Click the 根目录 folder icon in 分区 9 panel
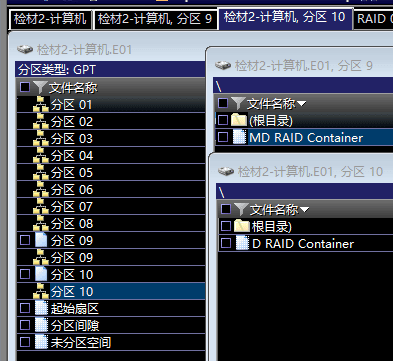This screenshot has height=361, width=393. point(239,120)
